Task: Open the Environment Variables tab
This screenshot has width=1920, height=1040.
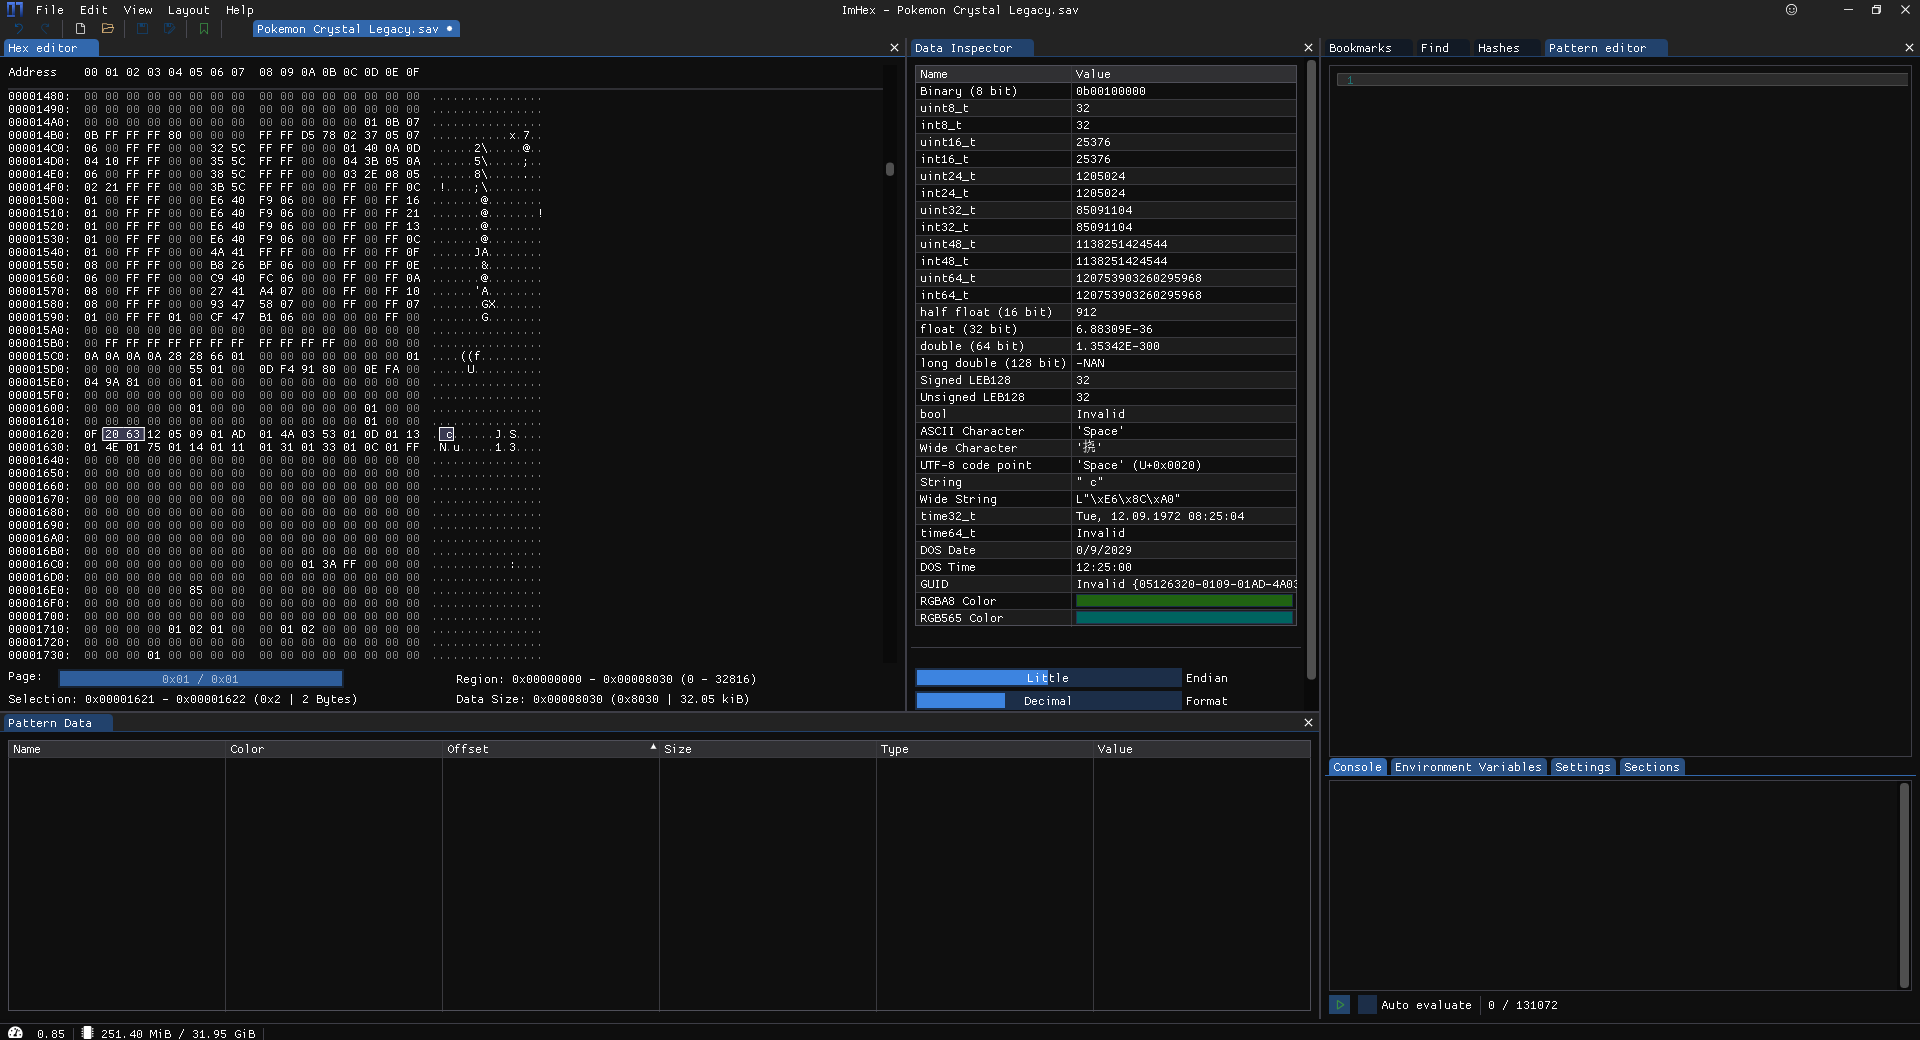Action: coord(1468,767)
